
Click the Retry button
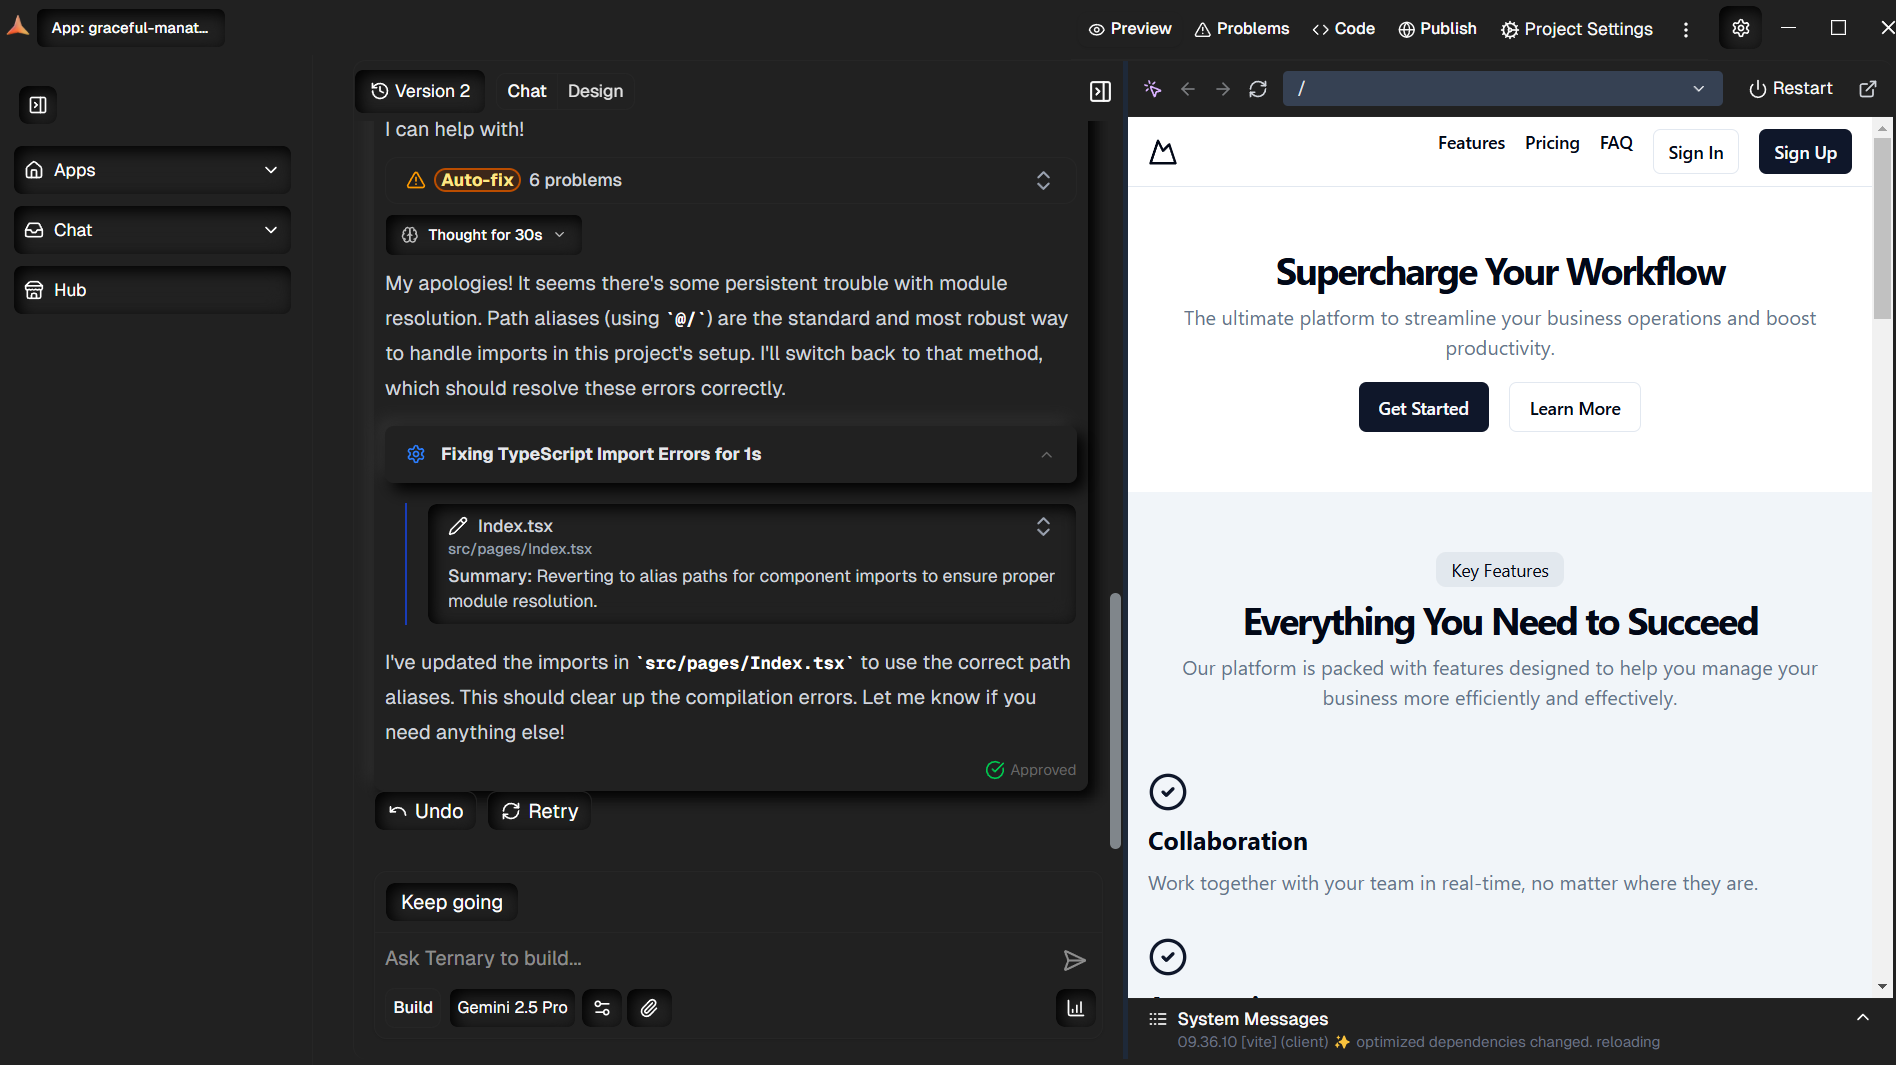click(x=540, y=811)
